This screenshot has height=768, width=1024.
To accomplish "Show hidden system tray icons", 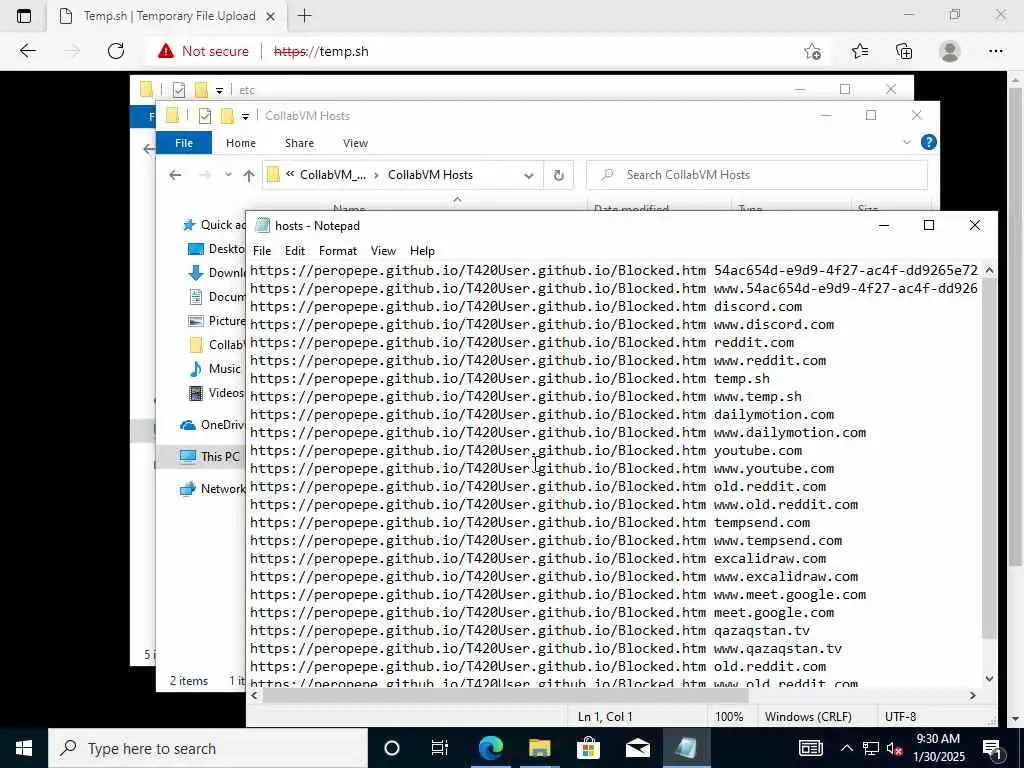I will (846, 748).
